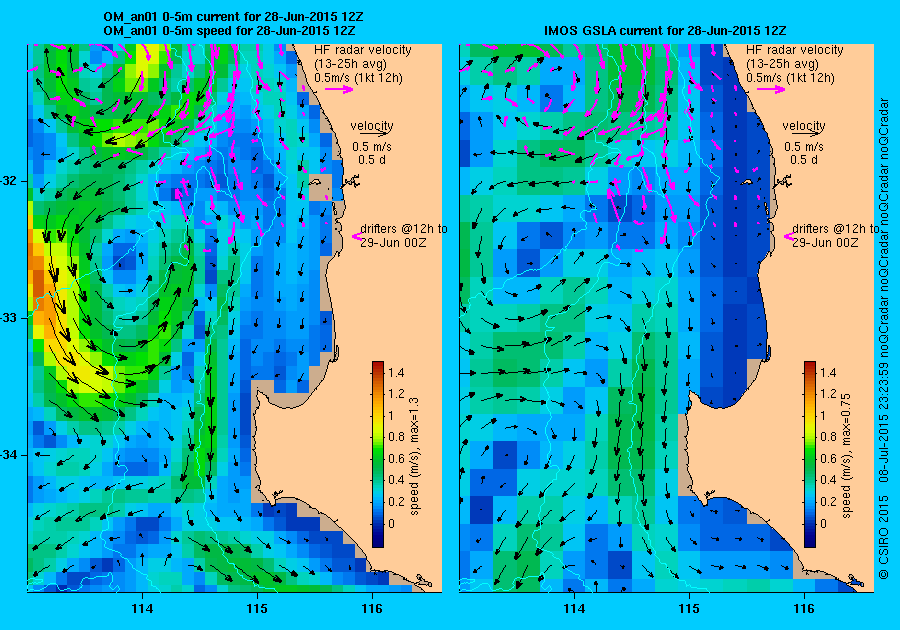Screen dimensions: 900x630
Task: Click 'speed (m/s), max=1.3' colorbar label
Action: click(x=414, y=456)
